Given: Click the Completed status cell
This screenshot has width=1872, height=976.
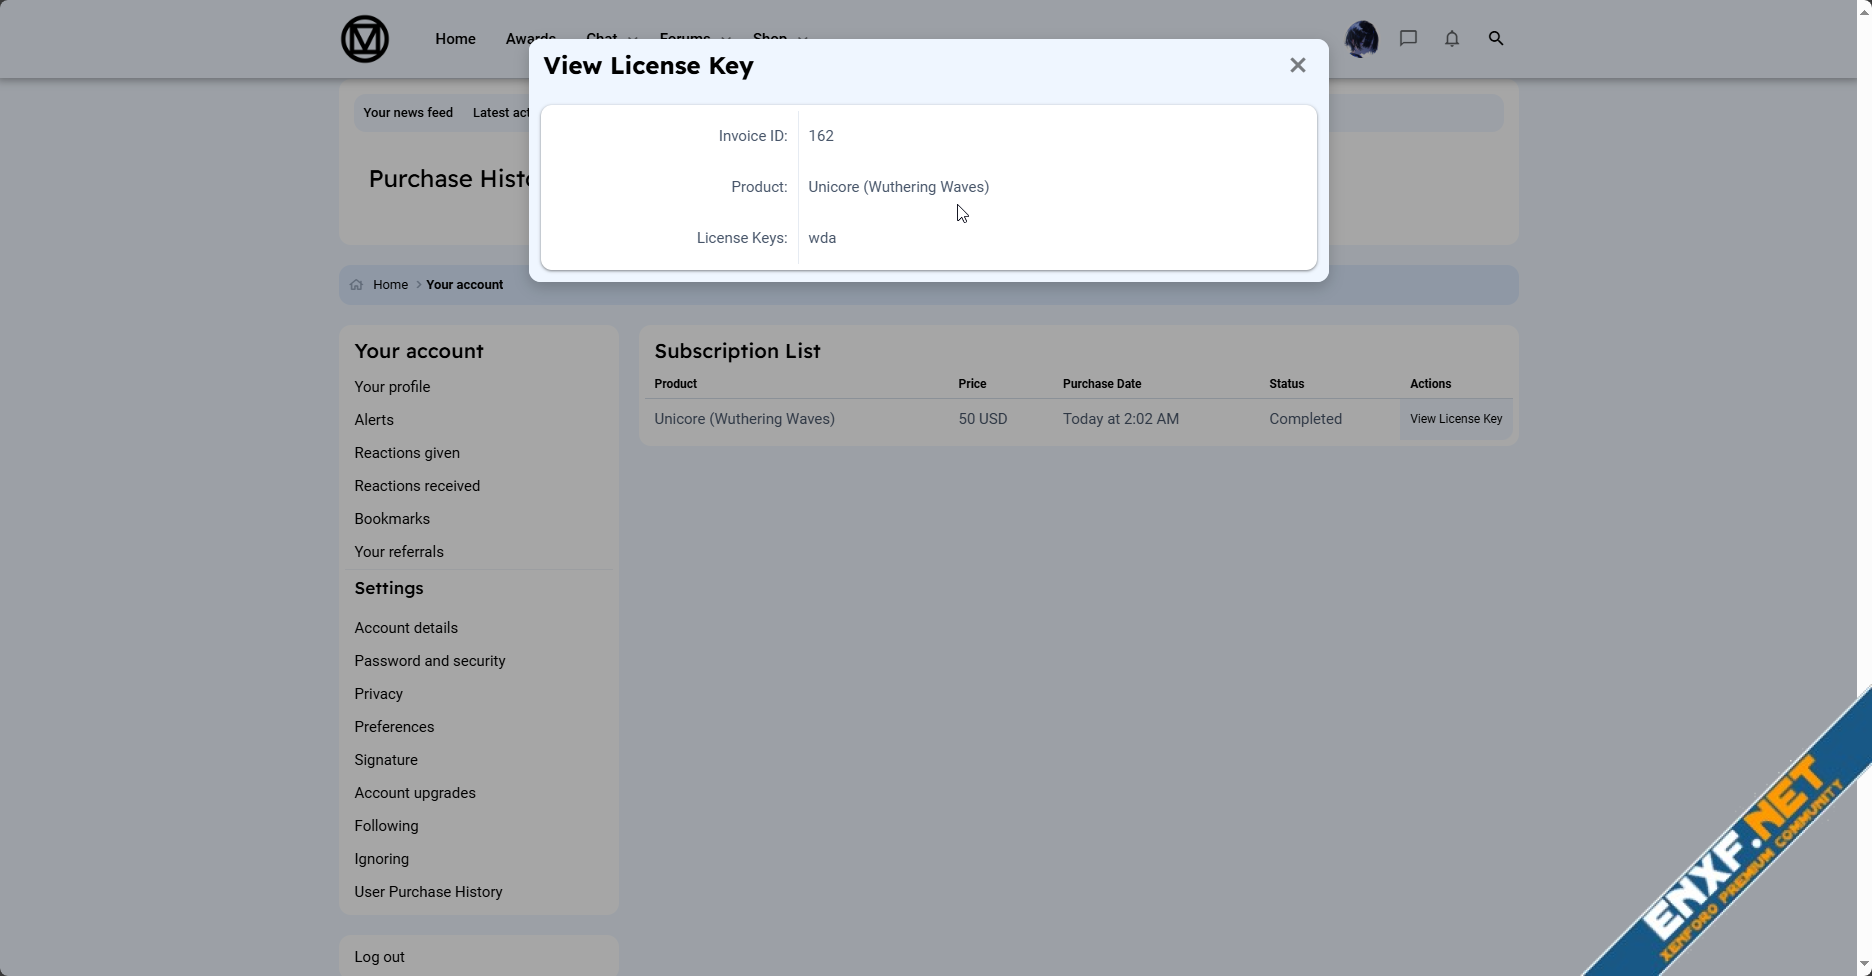Looking at the screenshot, I should click(x=1306, y=419).
